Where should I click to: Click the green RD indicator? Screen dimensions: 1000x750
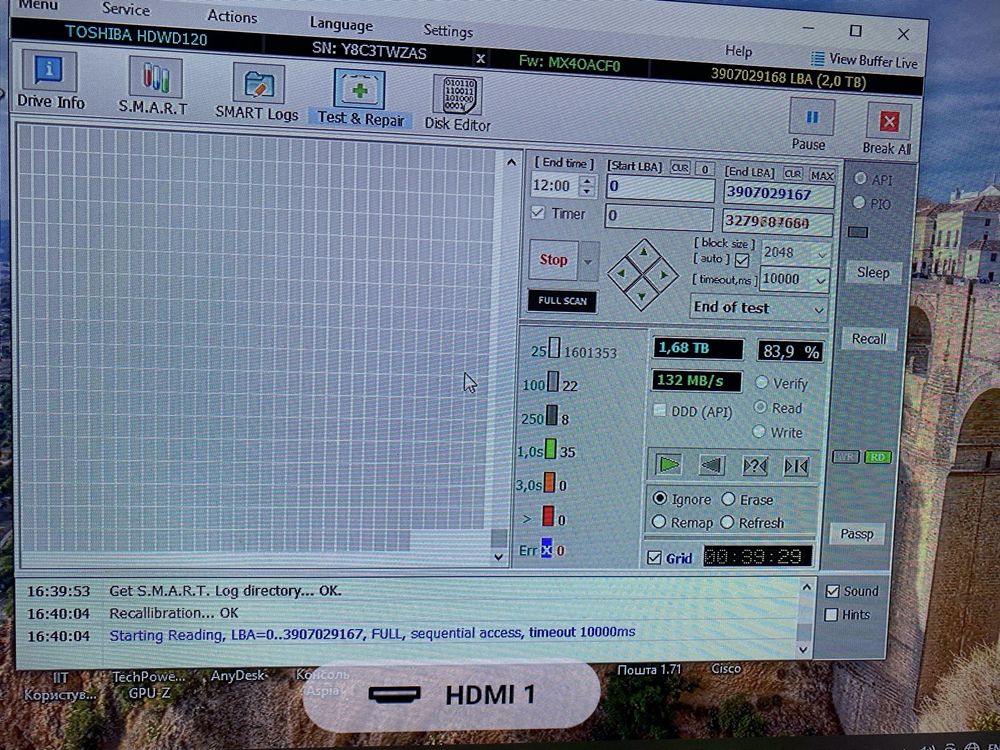point(878,457)
